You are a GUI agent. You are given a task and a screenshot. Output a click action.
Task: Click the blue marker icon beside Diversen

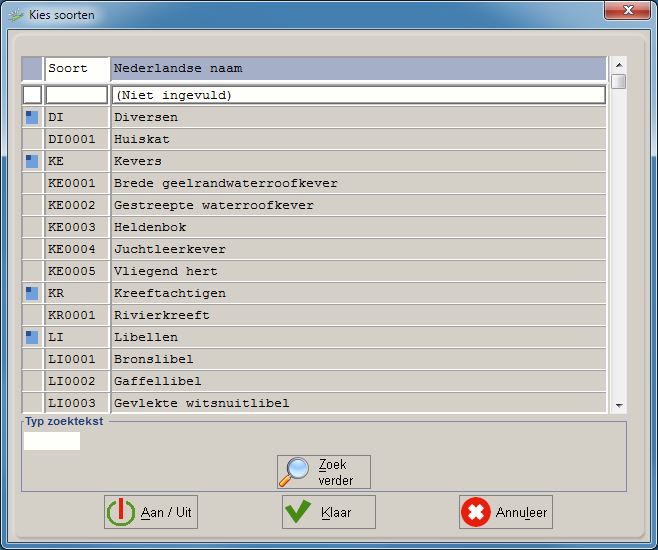32,117
